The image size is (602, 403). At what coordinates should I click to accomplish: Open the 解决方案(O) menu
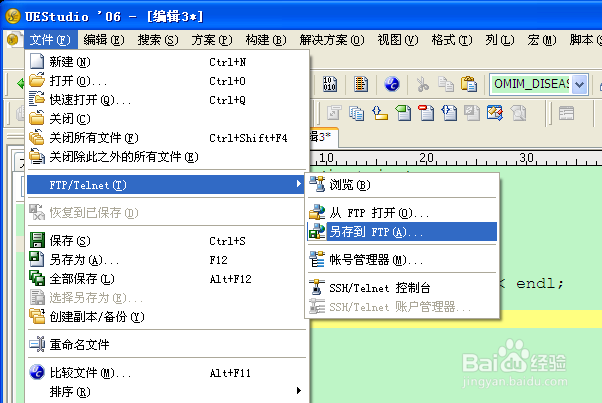(x=332, y=40)
